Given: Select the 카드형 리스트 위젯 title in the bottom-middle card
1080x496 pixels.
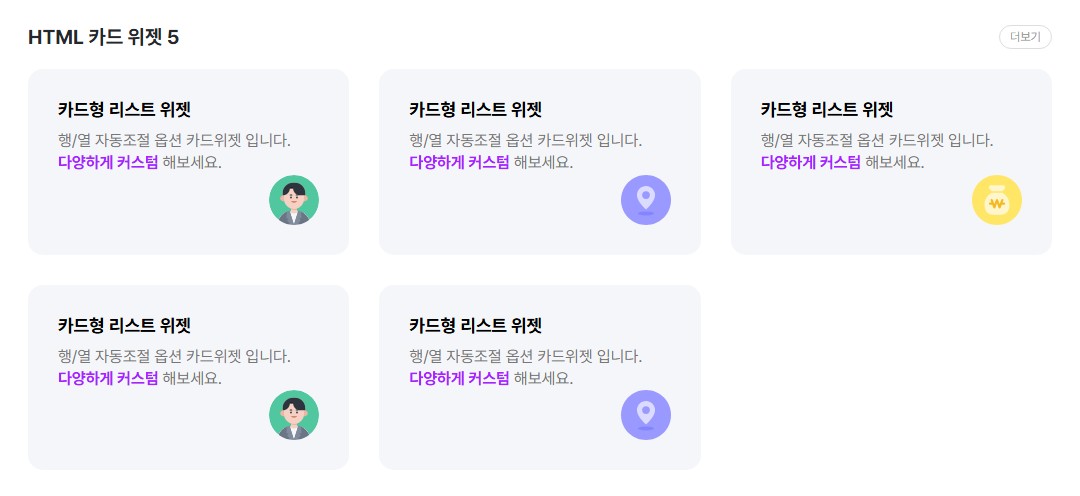Looking at the screenshot, I should (476, 325).
